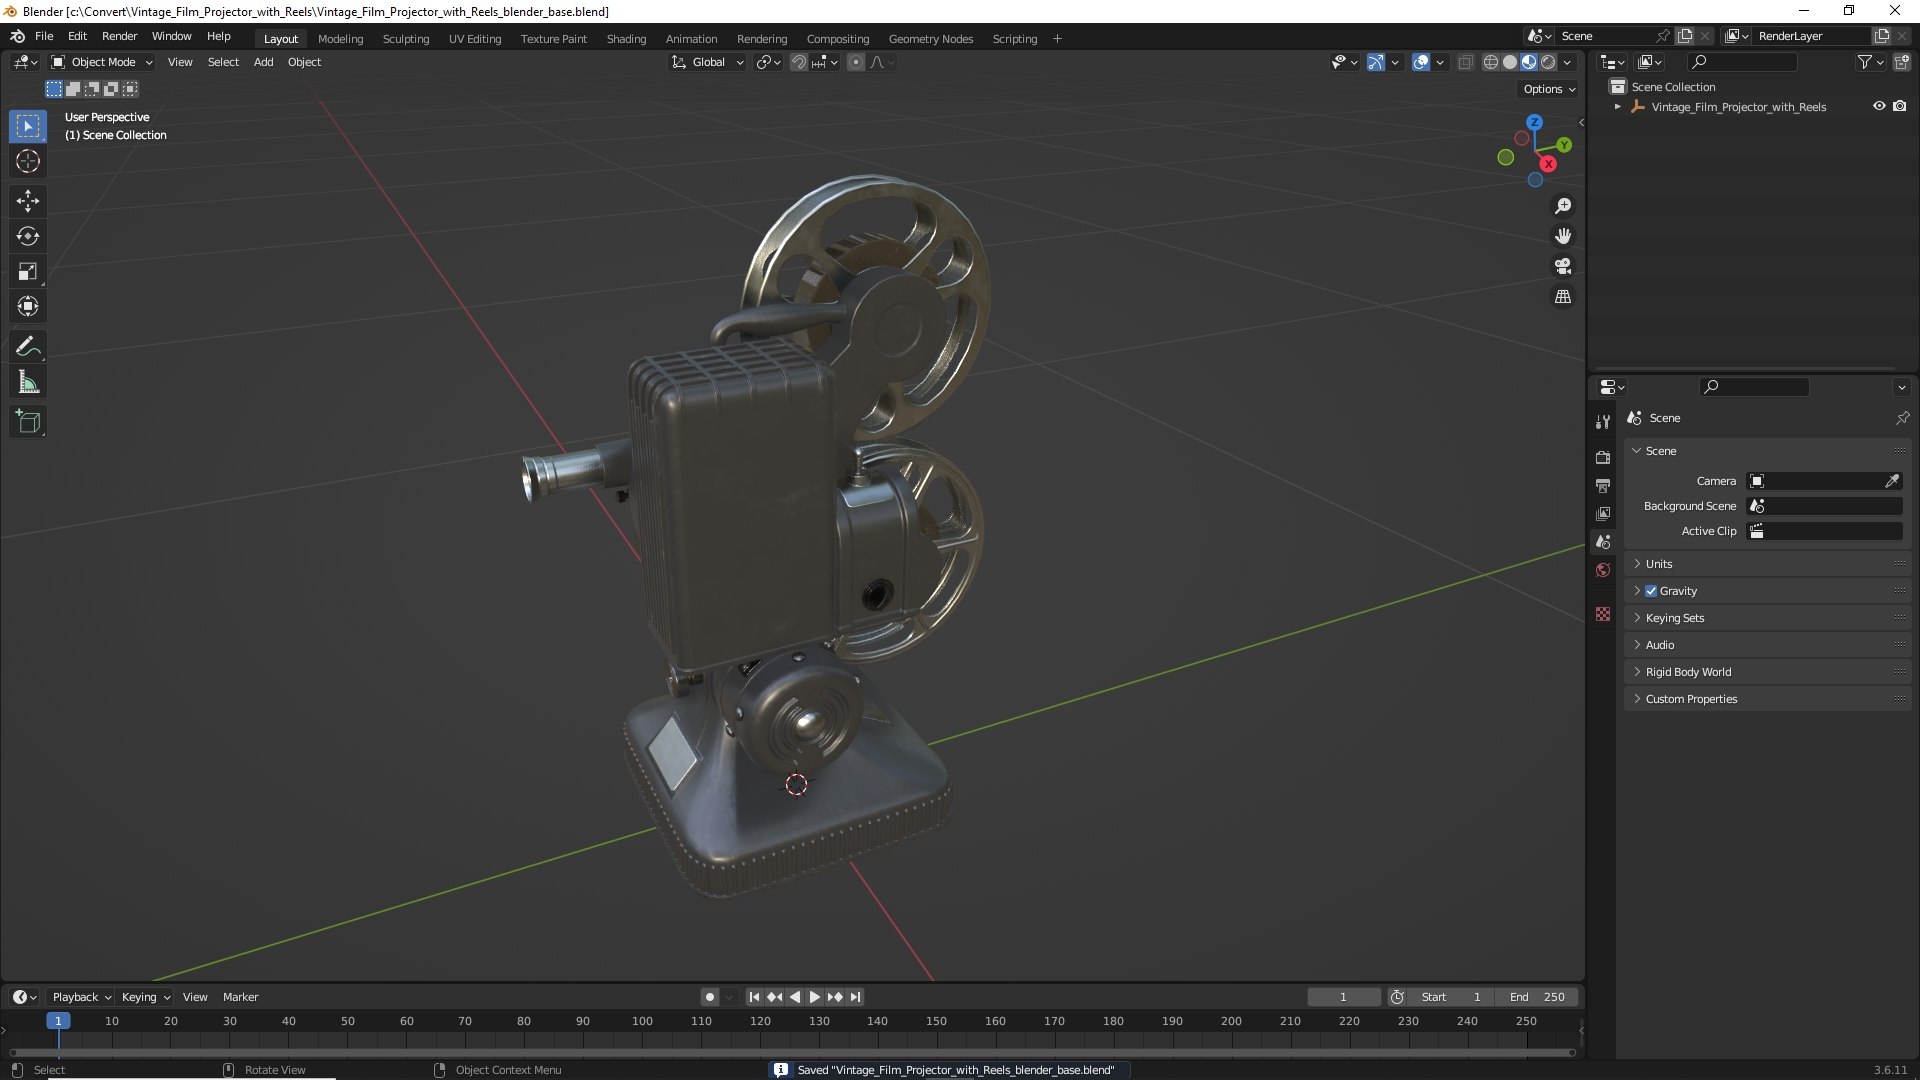Activate the Transform tool

coord(28,306)
